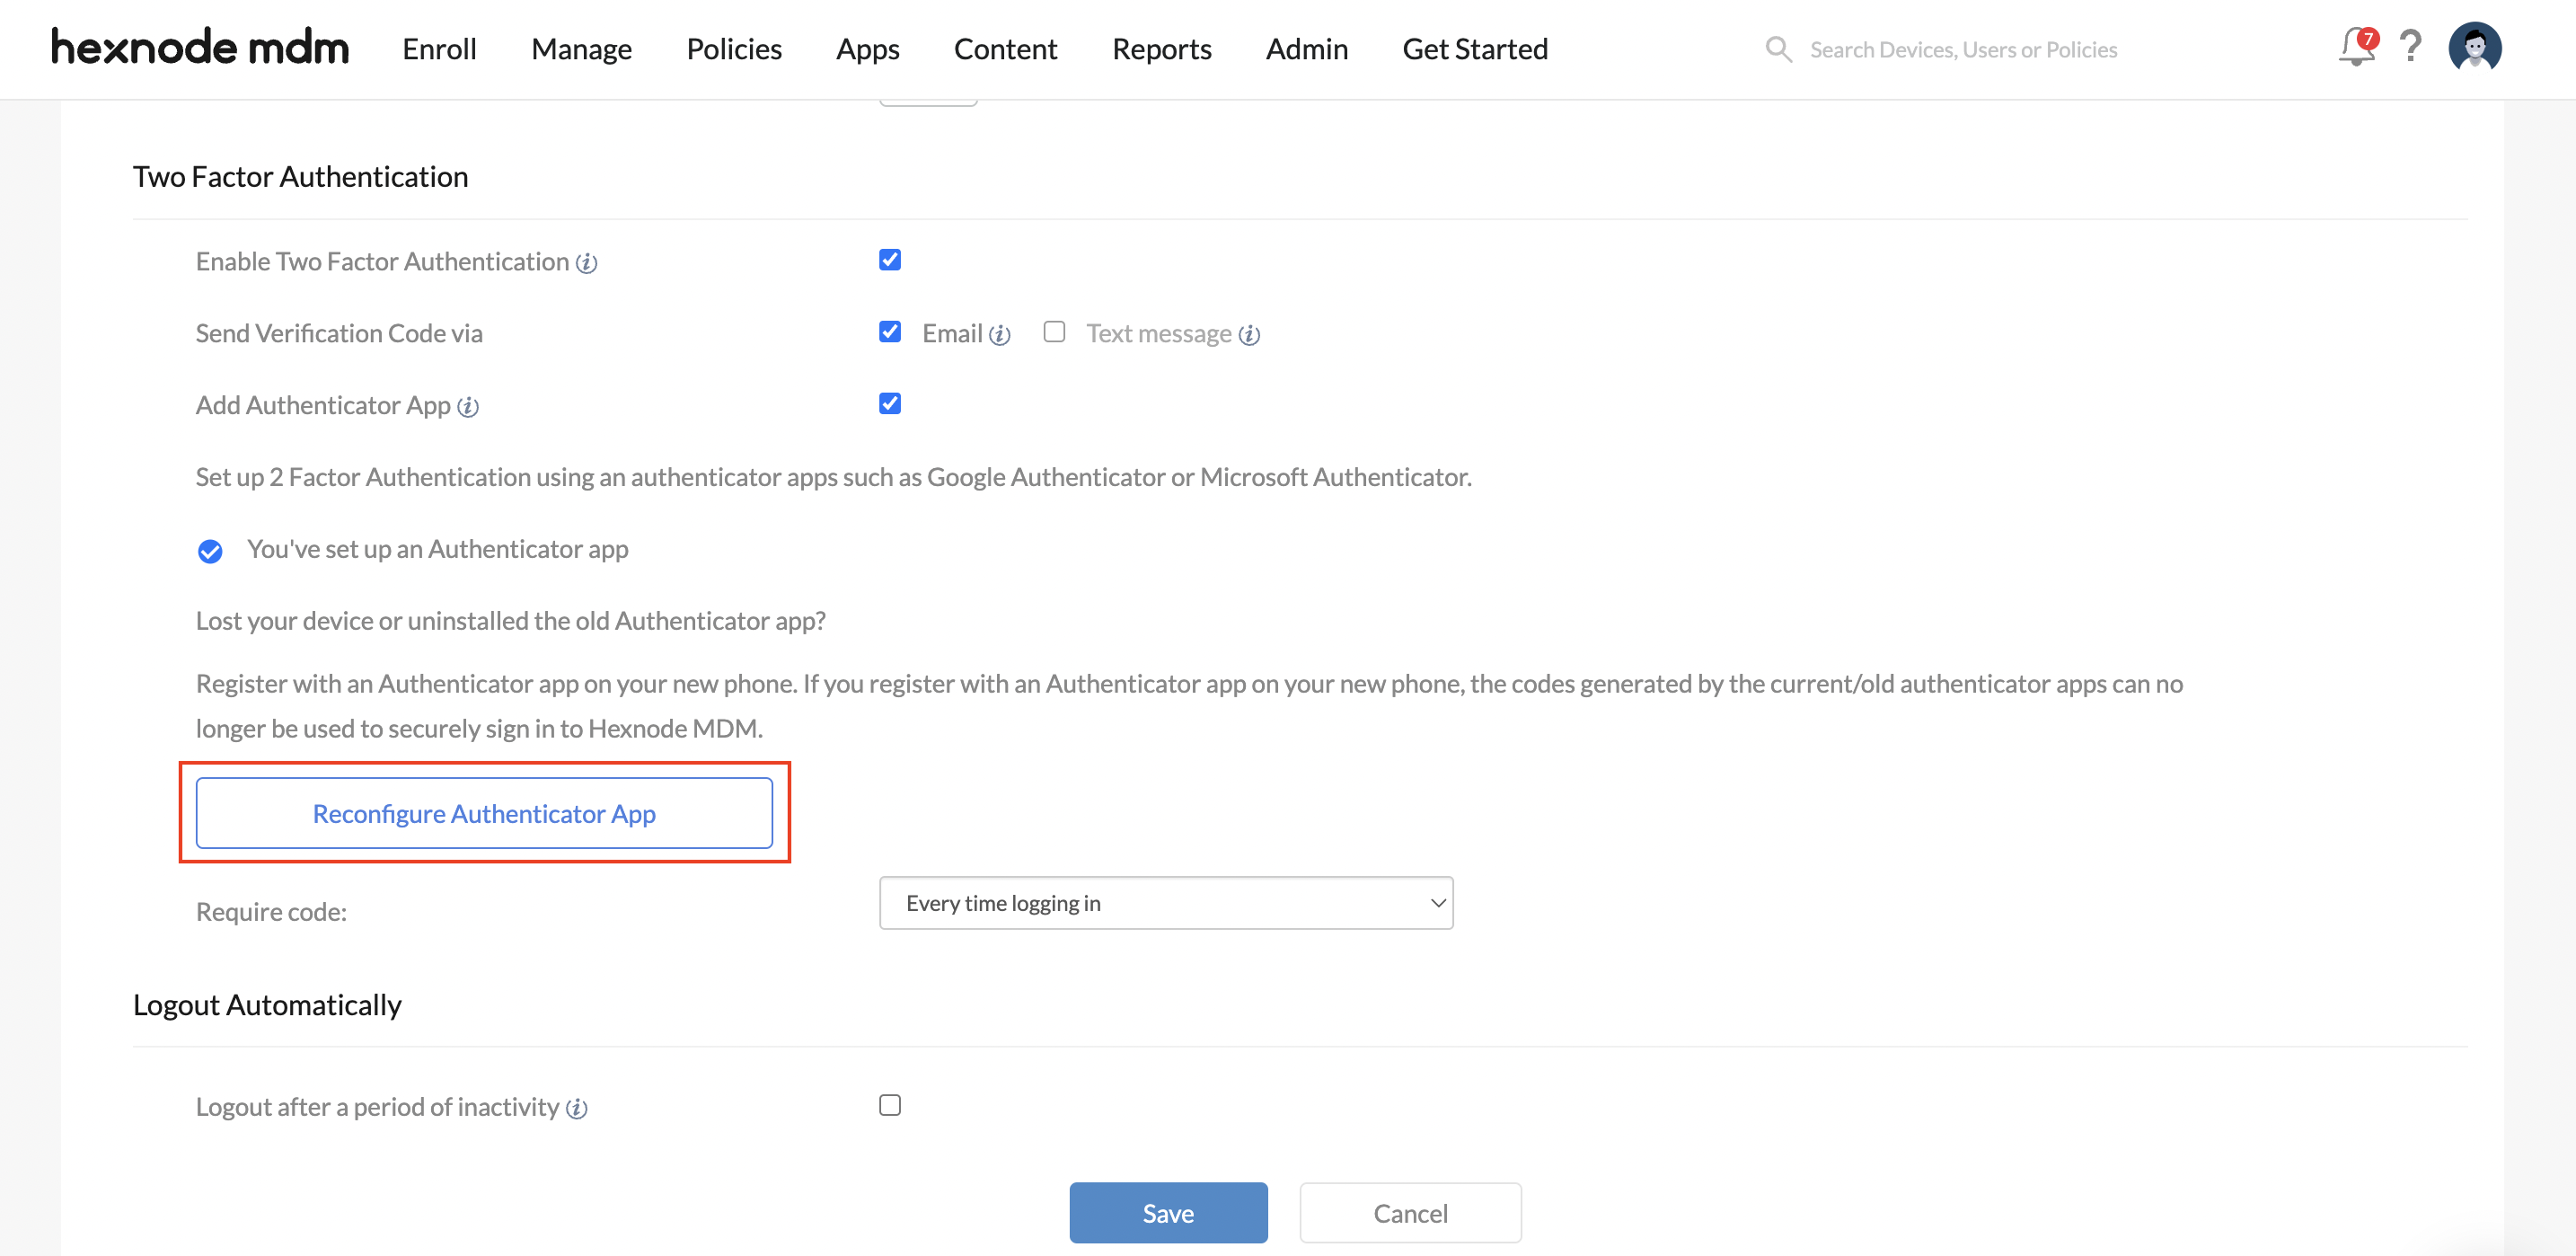Show info icon for Add Authenticator App

(x=468, y=407)
